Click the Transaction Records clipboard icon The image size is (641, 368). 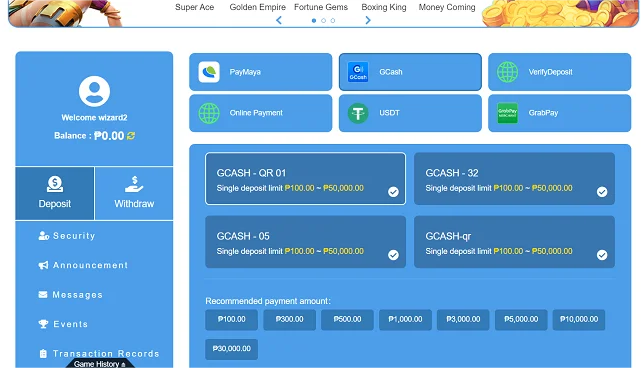coord(43,353)
